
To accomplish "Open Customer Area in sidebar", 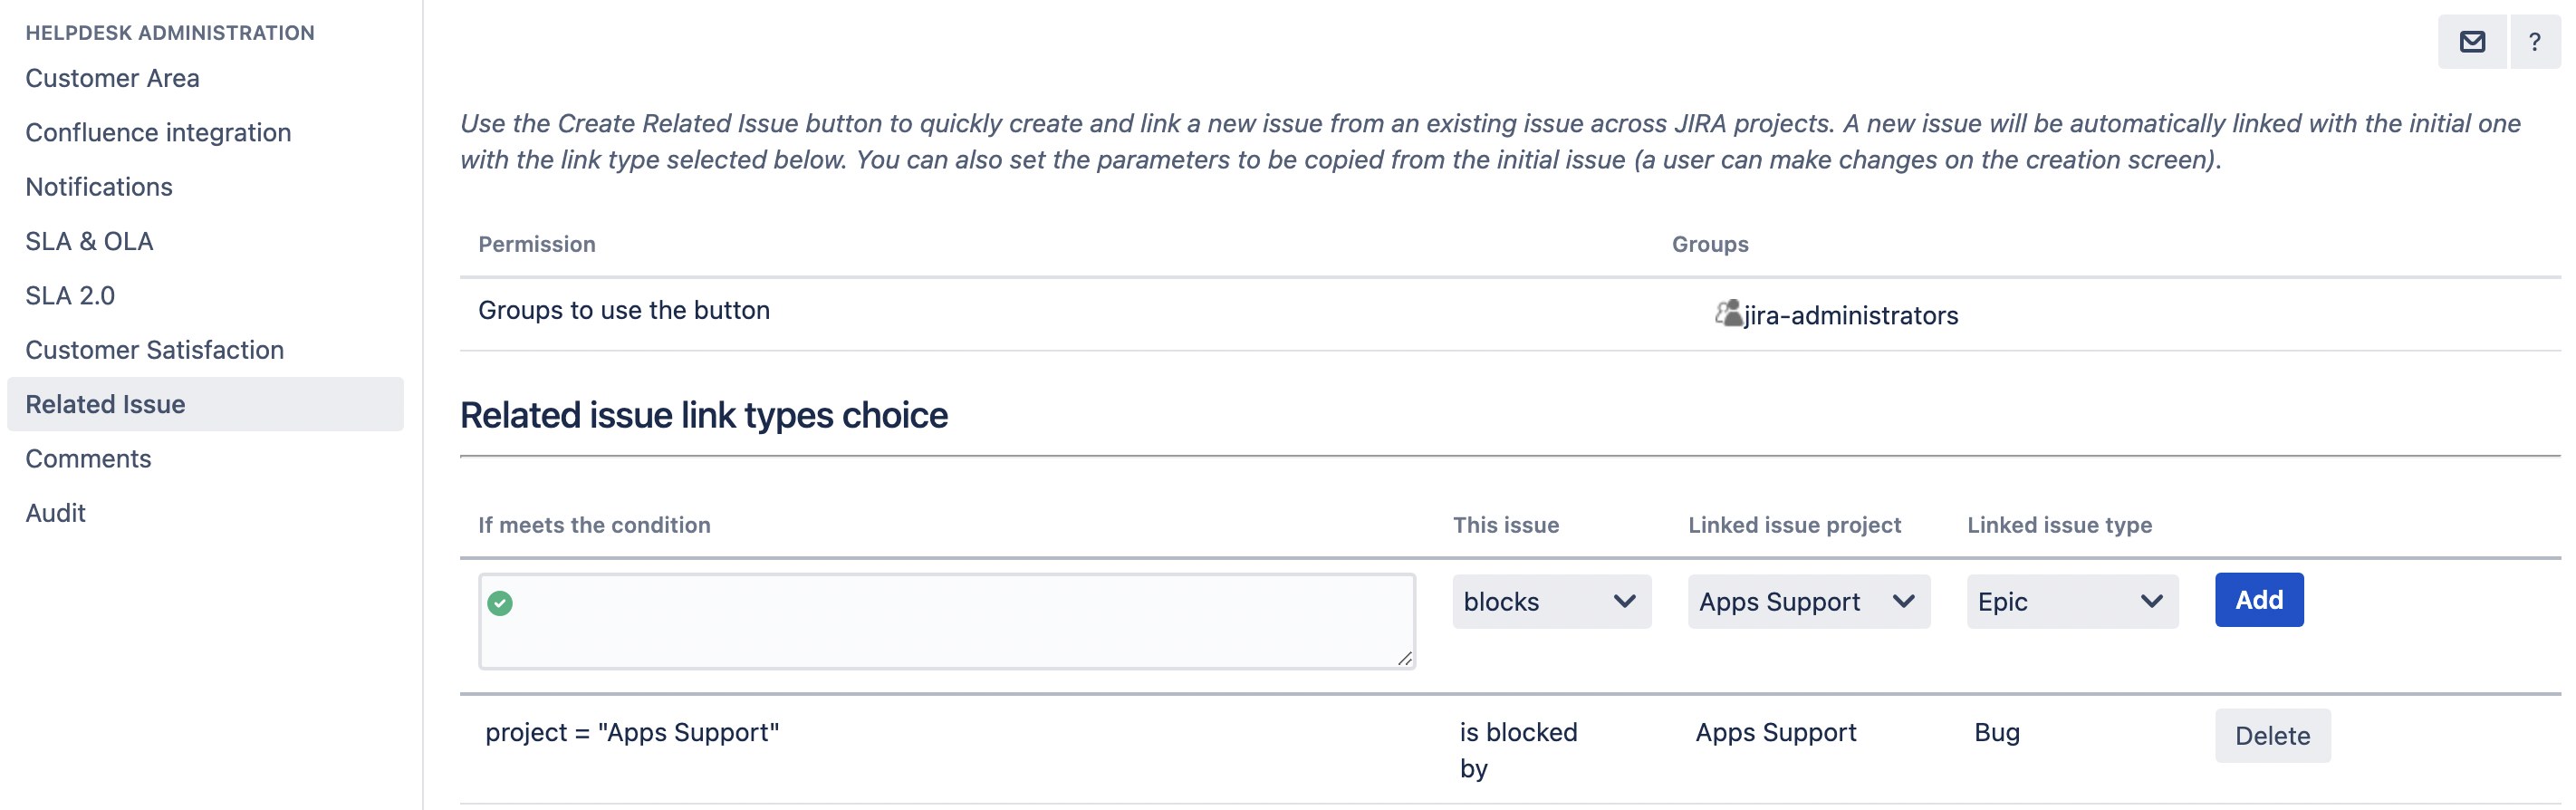I will click(112, 78).
